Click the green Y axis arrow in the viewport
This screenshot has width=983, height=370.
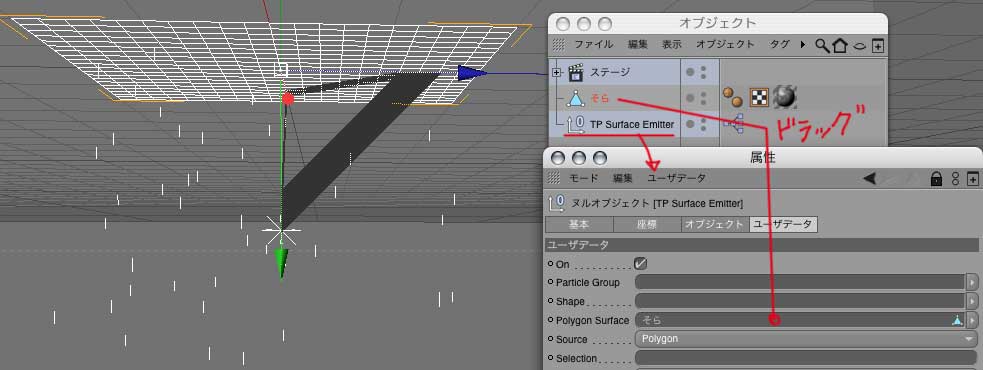click(x=281, y=263)
